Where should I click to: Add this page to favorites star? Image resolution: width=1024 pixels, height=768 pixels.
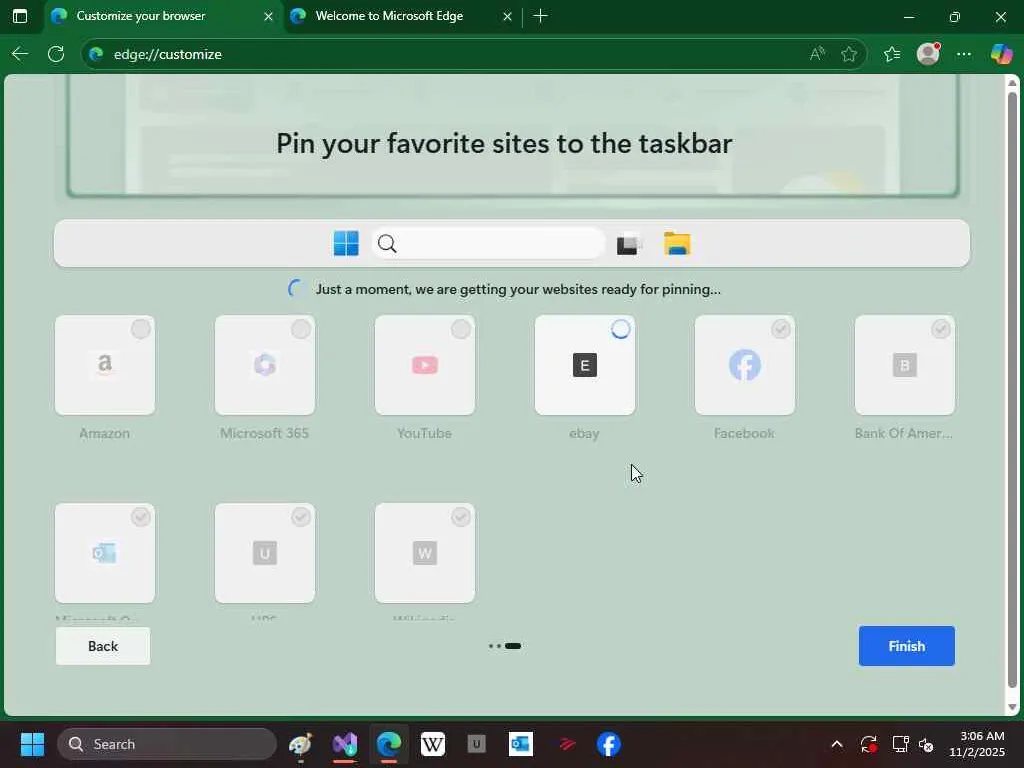[849, 54]
